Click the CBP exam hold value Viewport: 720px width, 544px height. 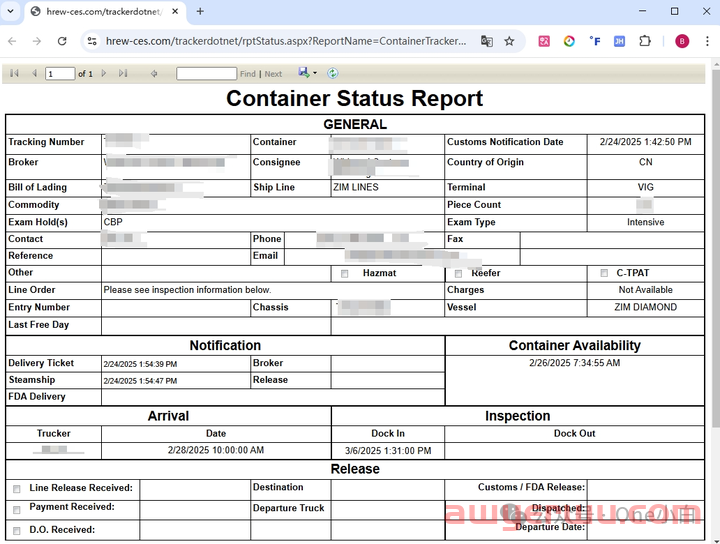point(113,222)
